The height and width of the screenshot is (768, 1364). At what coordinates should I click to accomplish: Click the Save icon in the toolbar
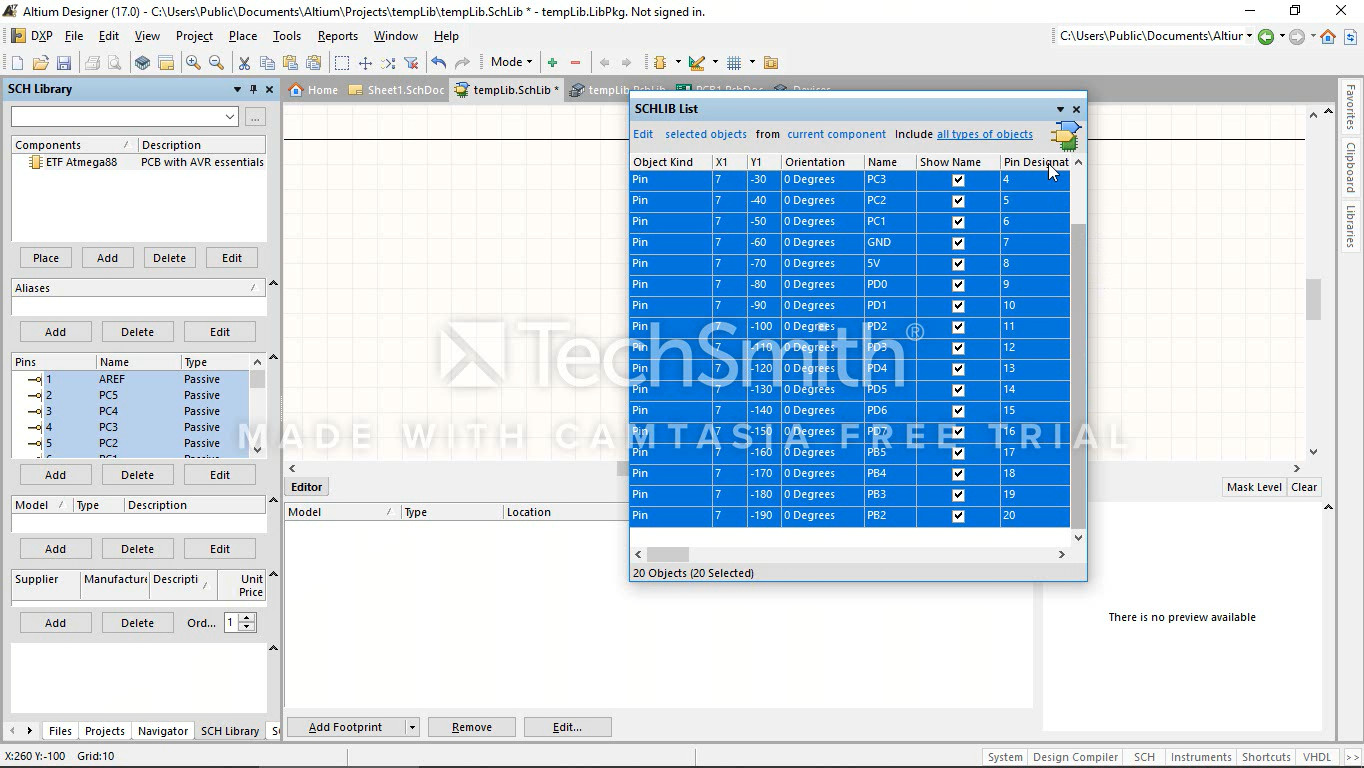point(64,63)
